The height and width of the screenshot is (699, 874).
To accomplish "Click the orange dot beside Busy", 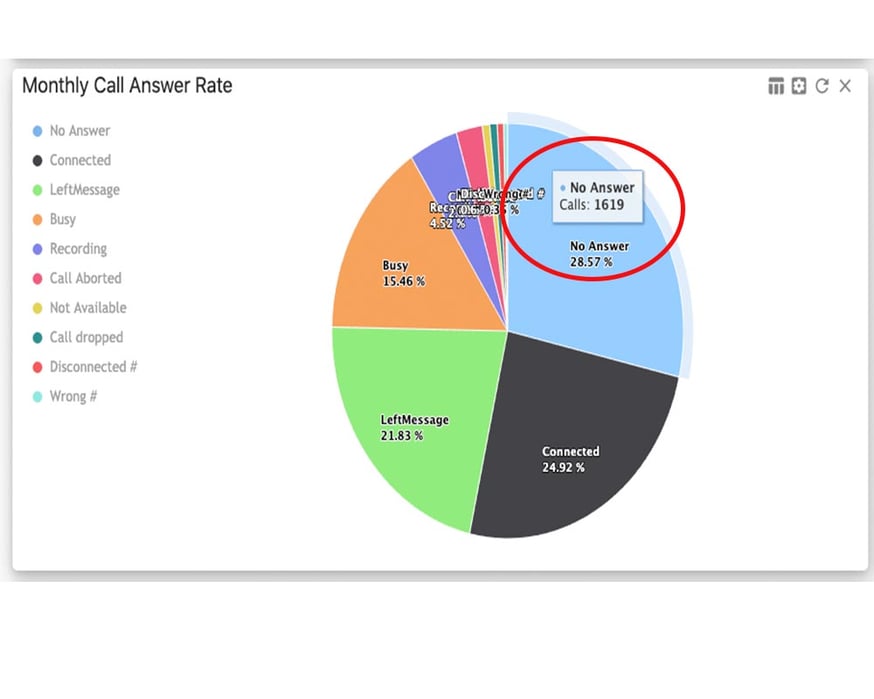I will 38,219.
